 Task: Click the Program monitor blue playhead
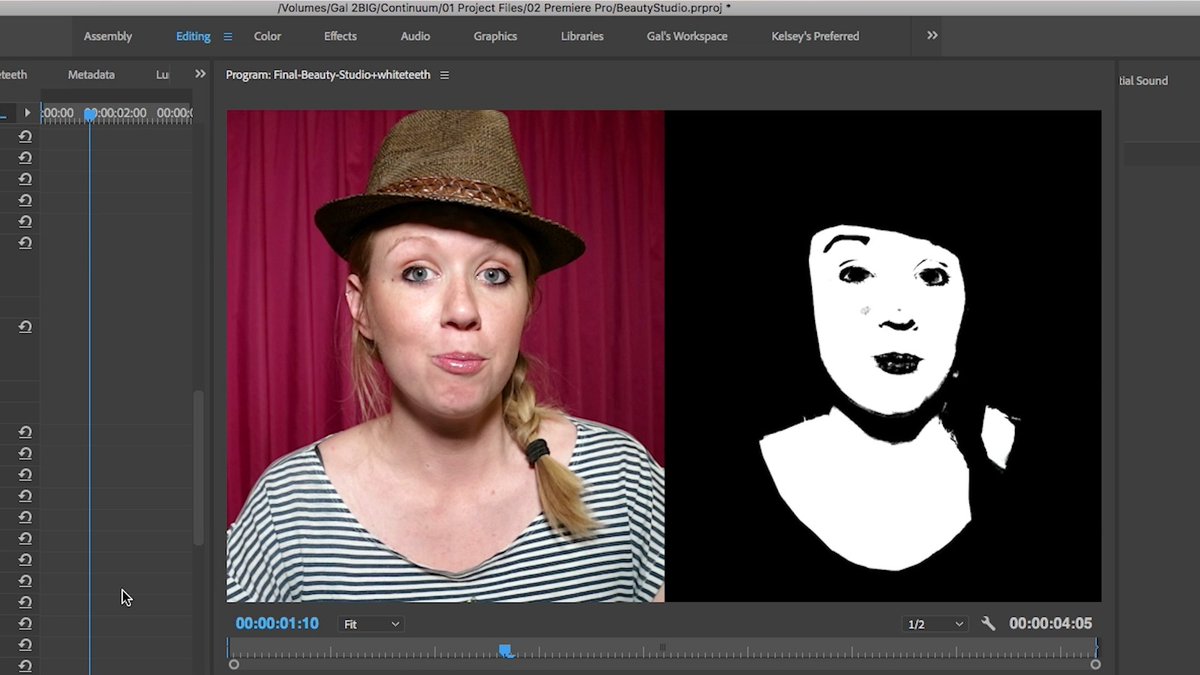pyautogui.click(x=506, y=651)
